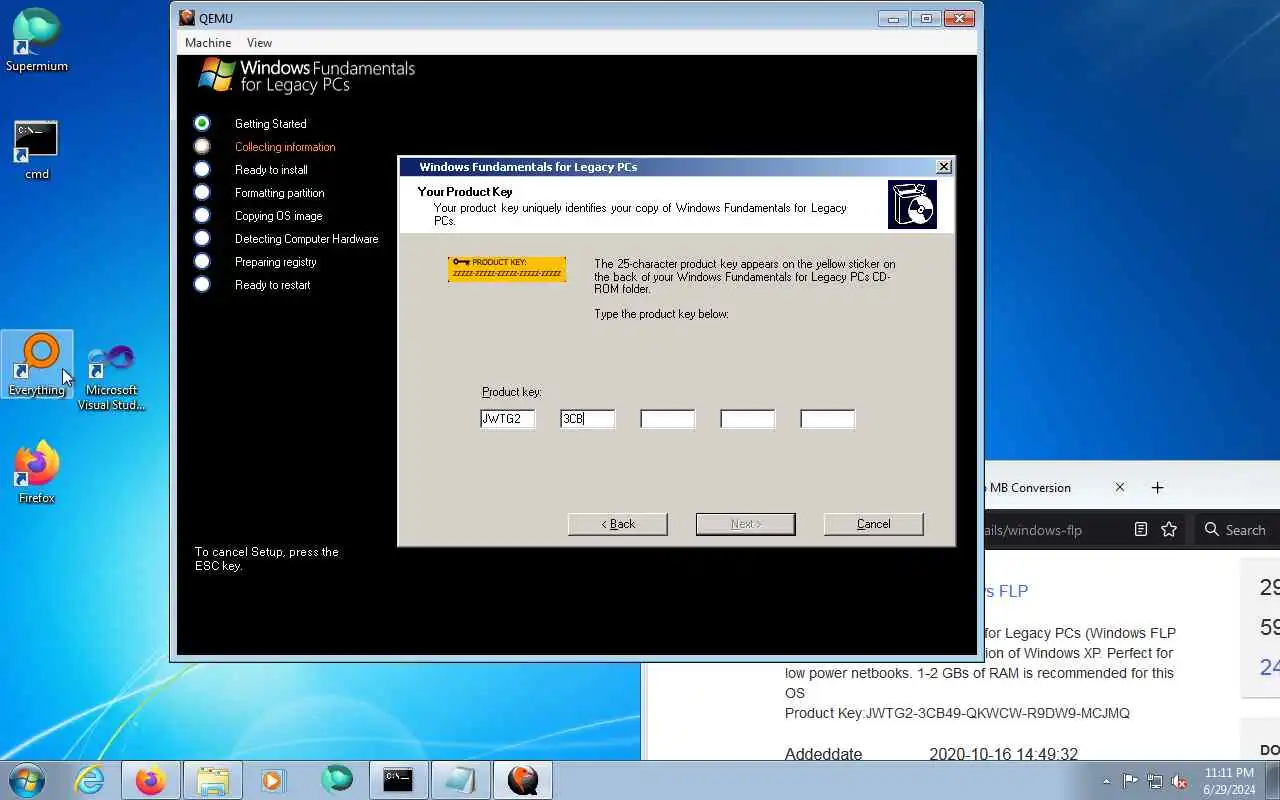Click the Windows Fundamentals for Legacy PCs logo
1280x800 pixels.
coord(306,77)
